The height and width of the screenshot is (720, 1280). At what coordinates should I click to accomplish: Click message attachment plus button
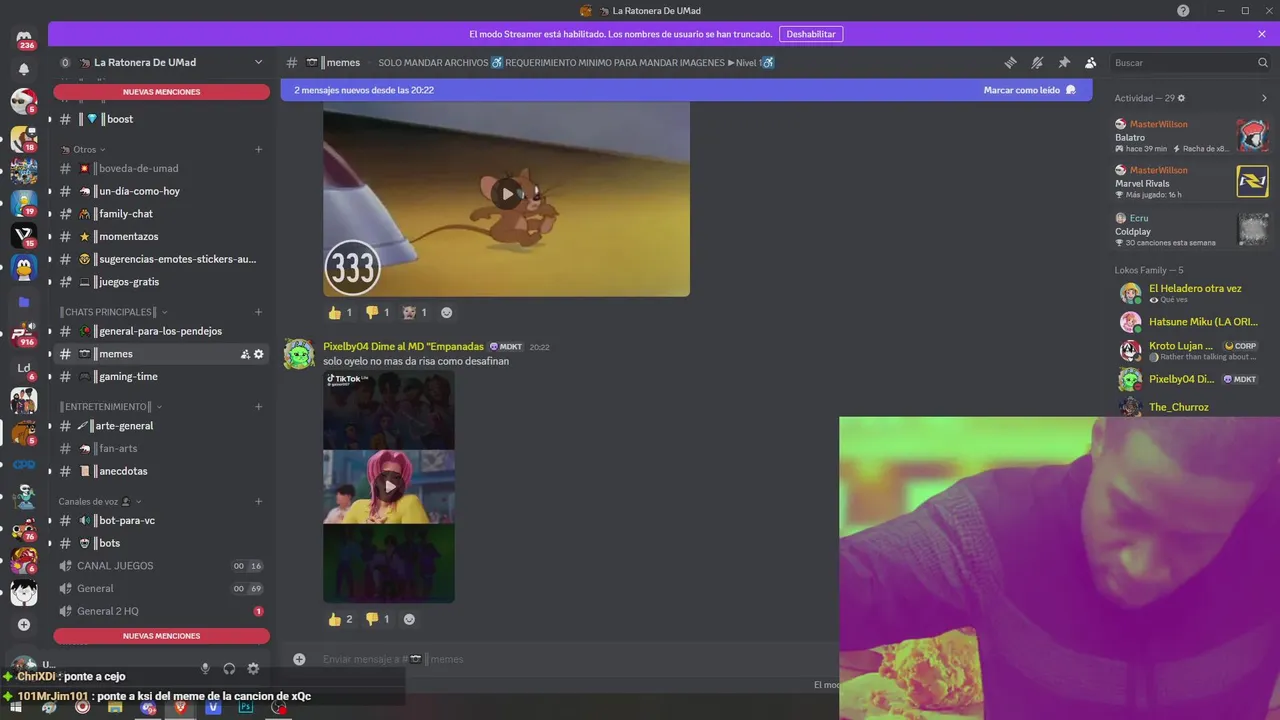pyautogui.click(x=299, y=659)
